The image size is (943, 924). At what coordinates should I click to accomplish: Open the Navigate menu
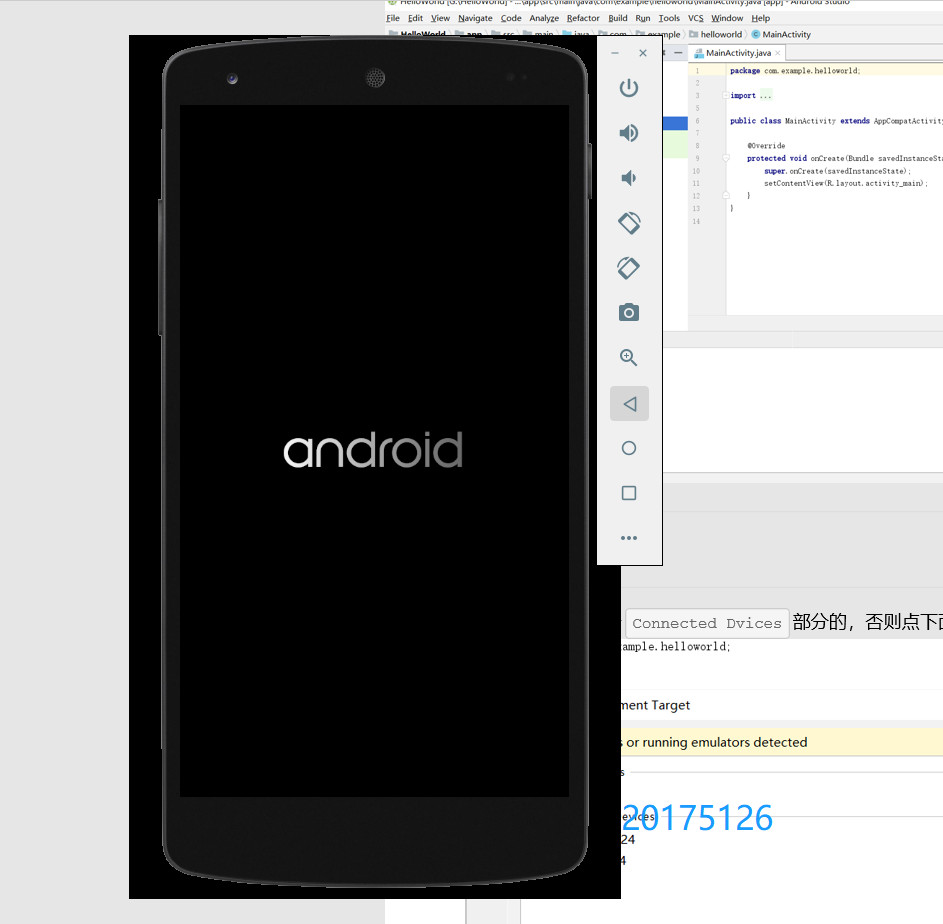(x=475, y=18)
